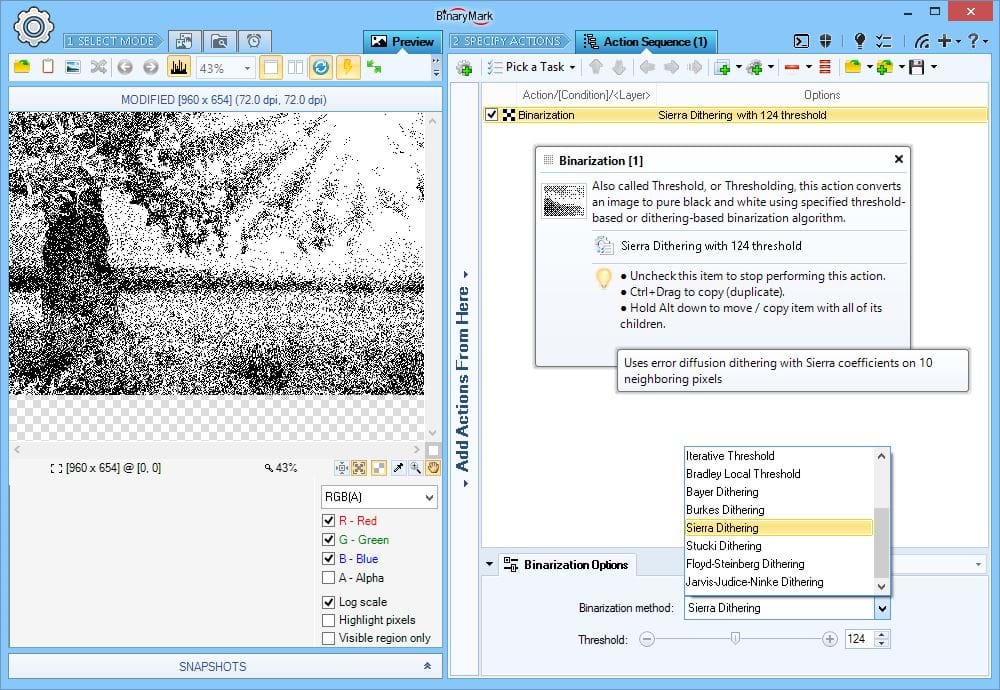Image resolution: width=1000 pixels, height=690 pixels.
Task: Switch to the Preview tab
Action: tap(403, 42)
